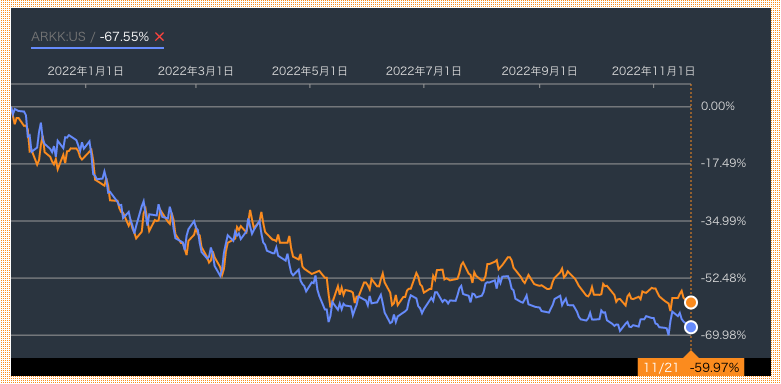The height and width of the screenshot is (384, 781).
Task: Select the 2022年3月1日 axis date label
Action: tap(195, 71)
